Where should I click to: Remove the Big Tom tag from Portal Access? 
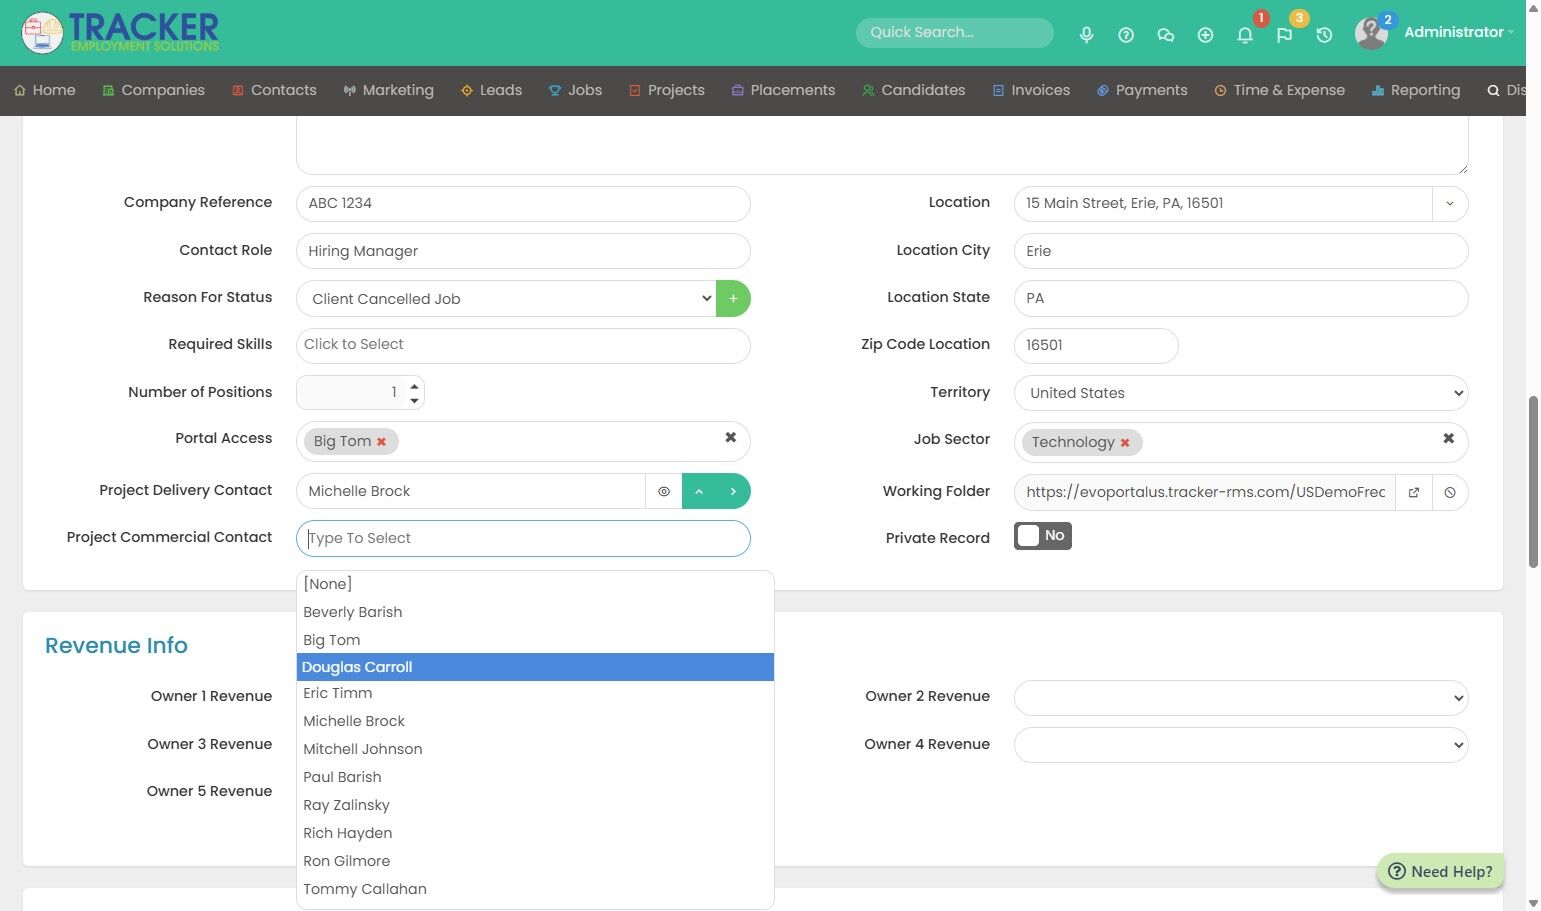tap(381, 442)
